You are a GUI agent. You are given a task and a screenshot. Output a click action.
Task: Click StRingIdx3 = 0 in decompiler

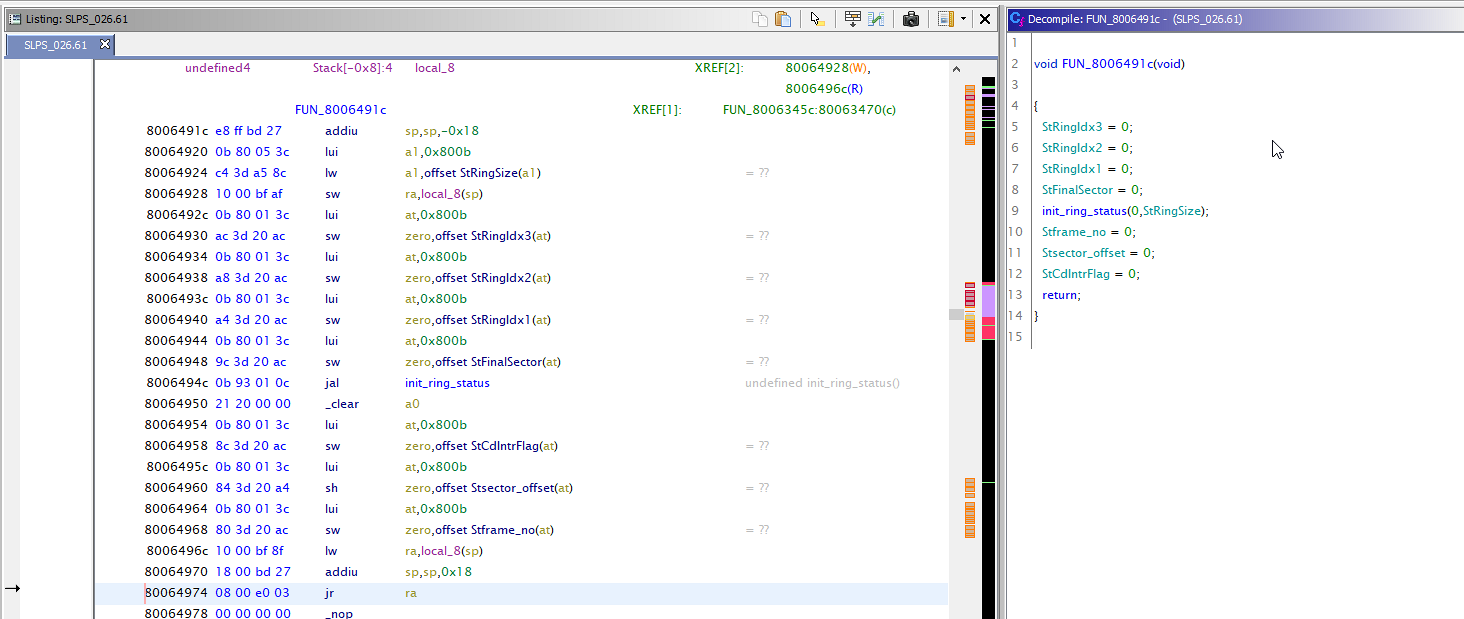click(x=1087, y=127)
